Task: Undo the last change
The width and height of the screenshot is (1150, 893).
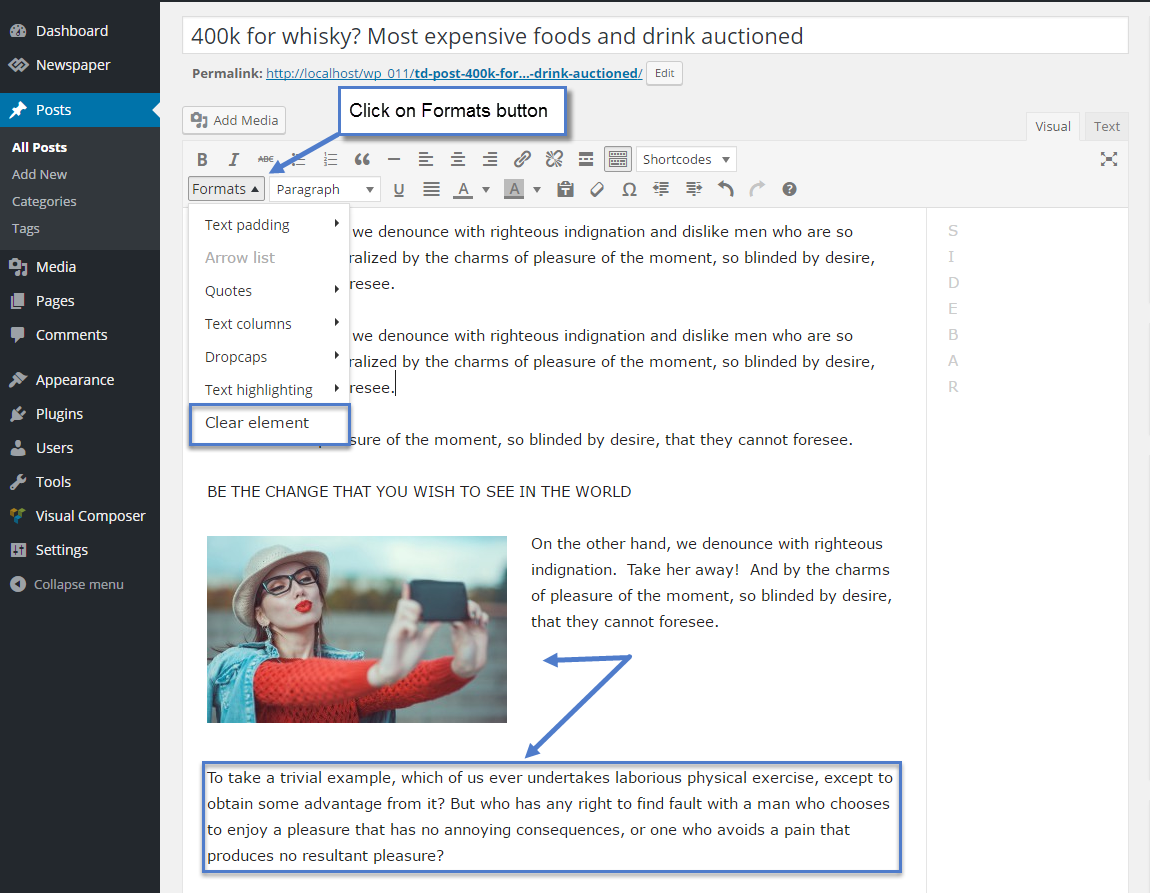Action: (x=725, y=190)
